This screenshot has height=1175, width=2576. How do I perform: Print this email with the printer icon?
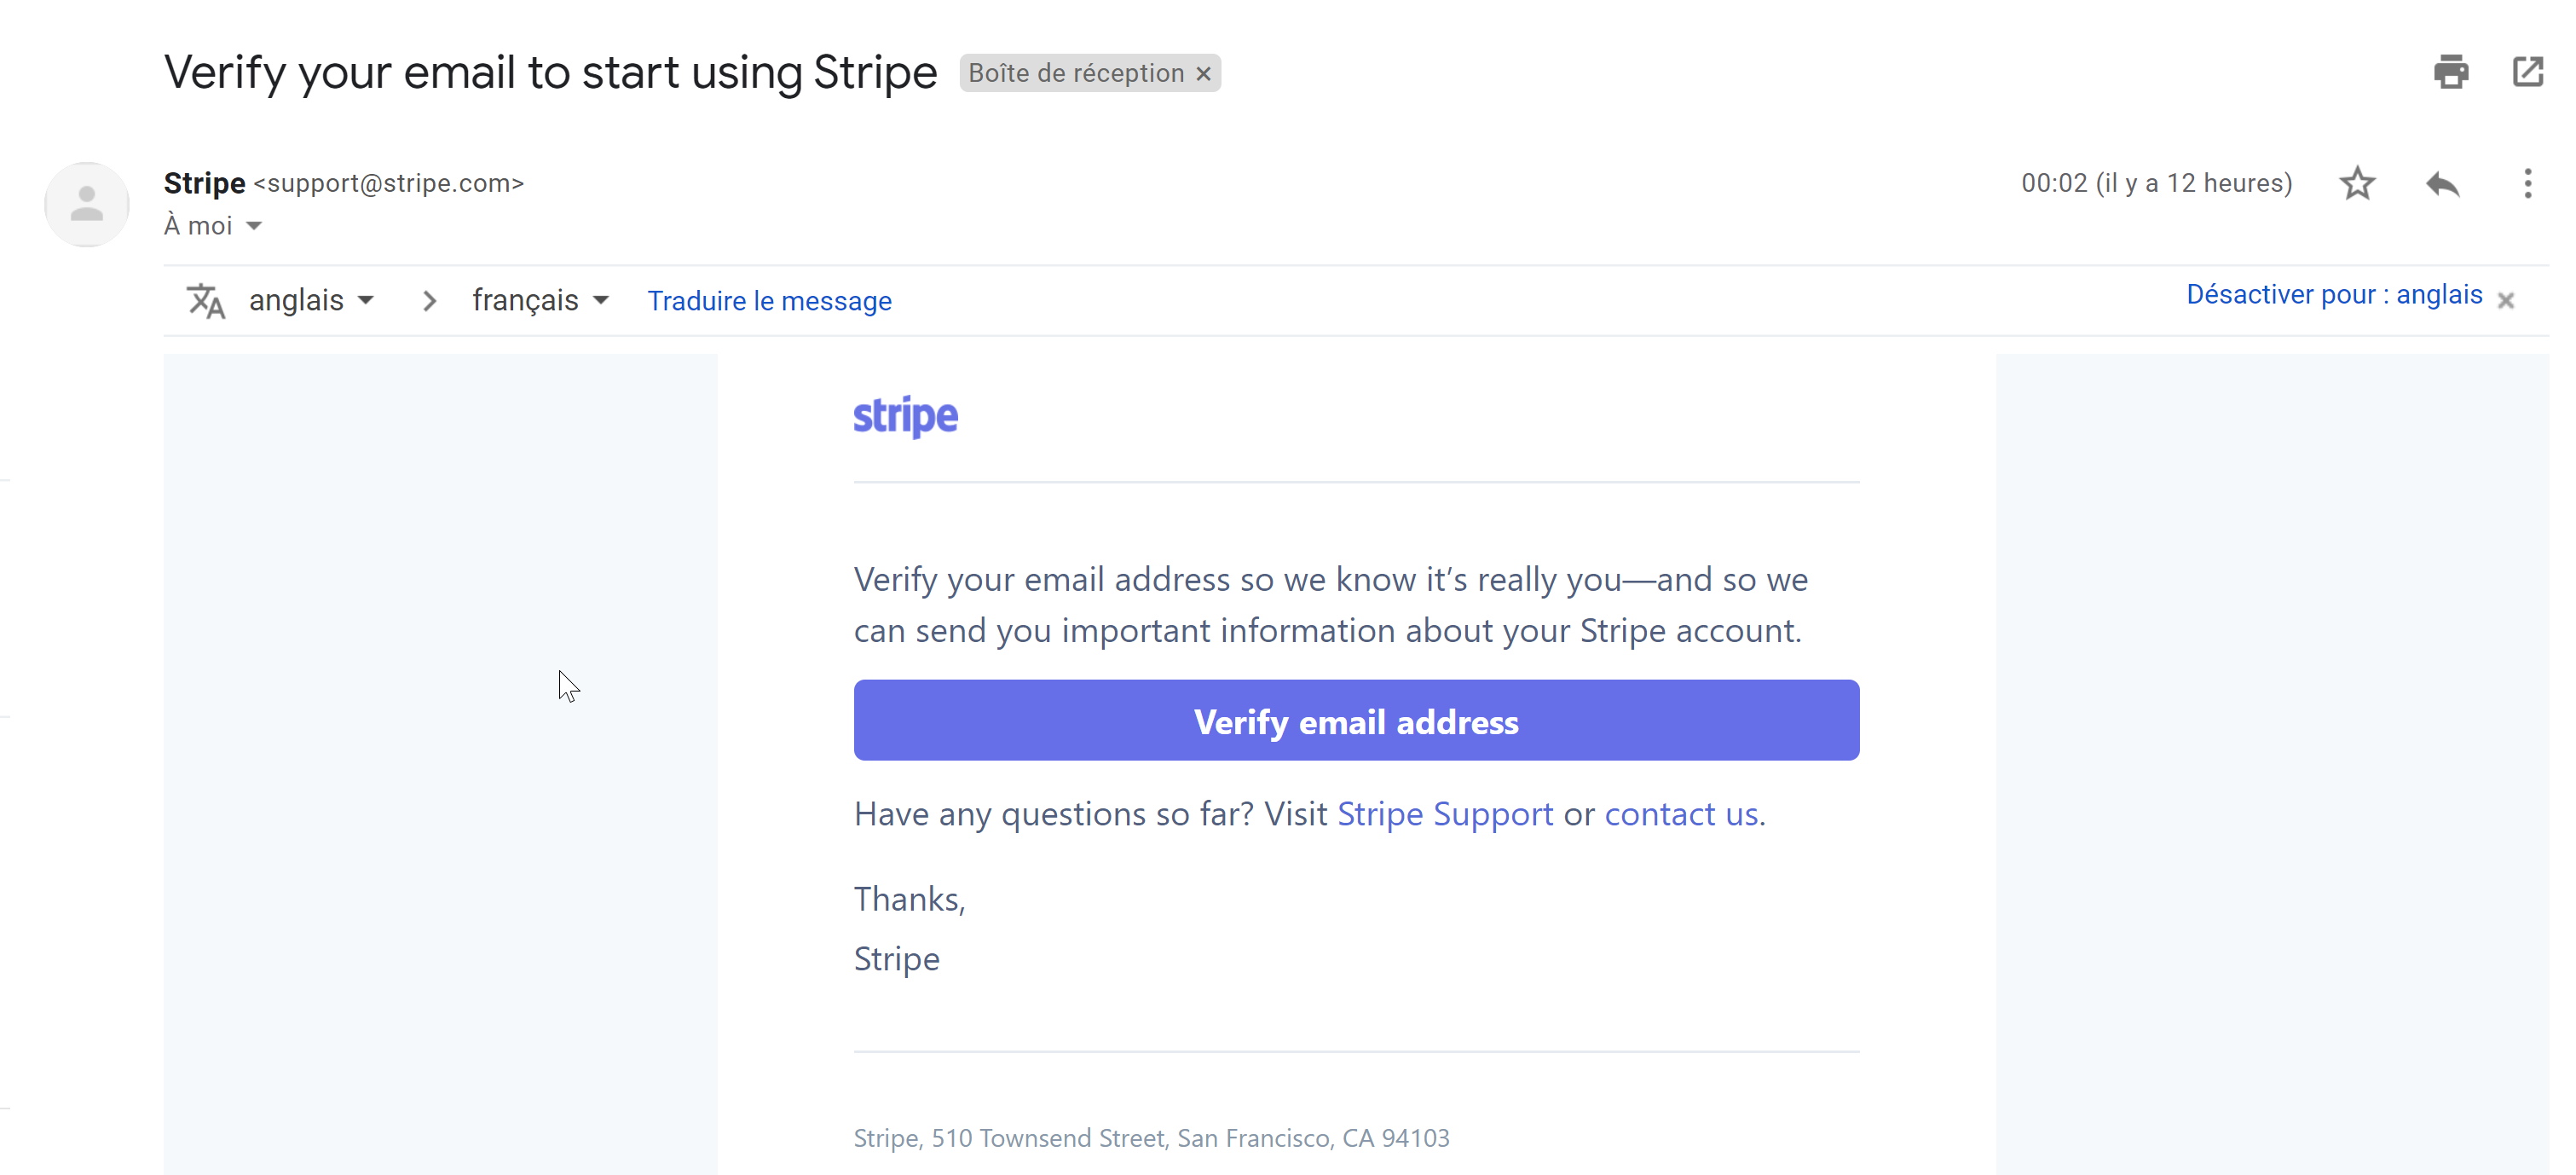[x=2450, y=72]
